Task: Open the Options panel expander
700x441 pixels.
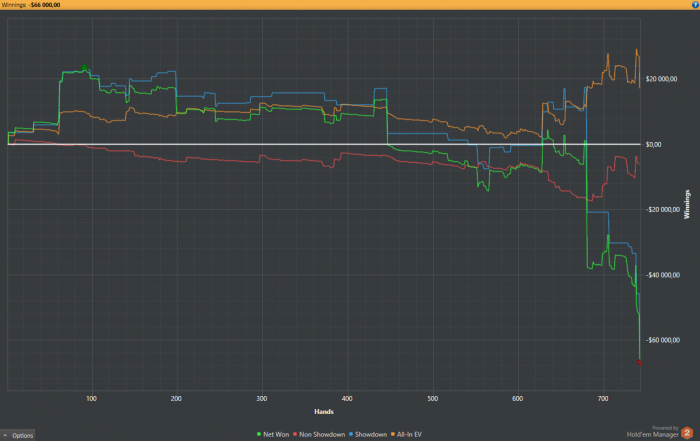Action: pos(17,435)
